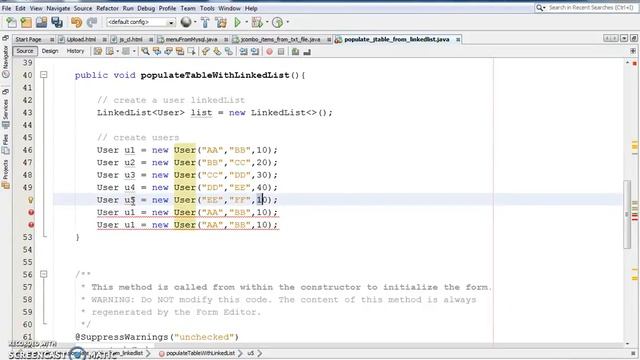This screenshot has height=360, width=640.
Task: Open the Tools menu
Action: (x=207, y=8)
